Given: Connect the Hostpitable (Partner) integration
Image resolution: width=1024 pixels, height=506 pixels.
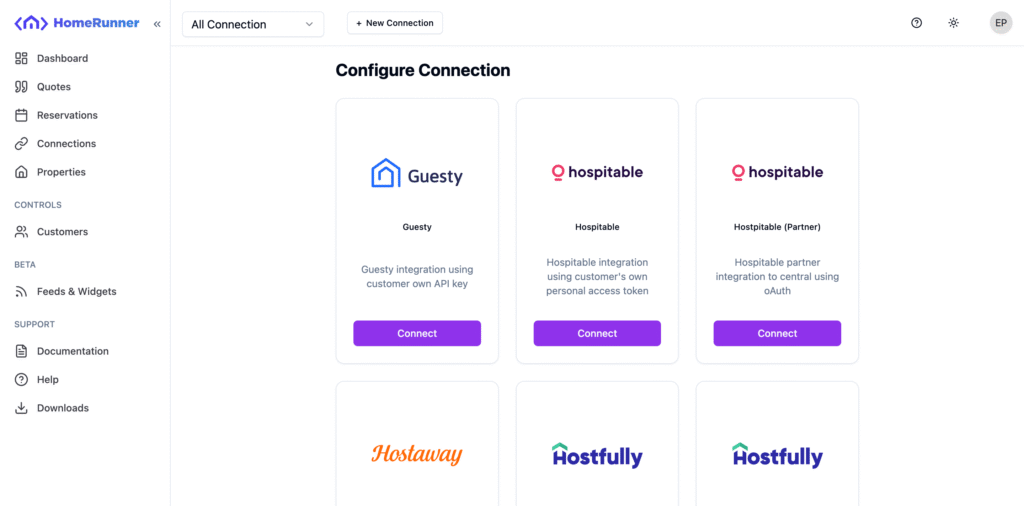Looking at the screenshot, I should (777, 333).
